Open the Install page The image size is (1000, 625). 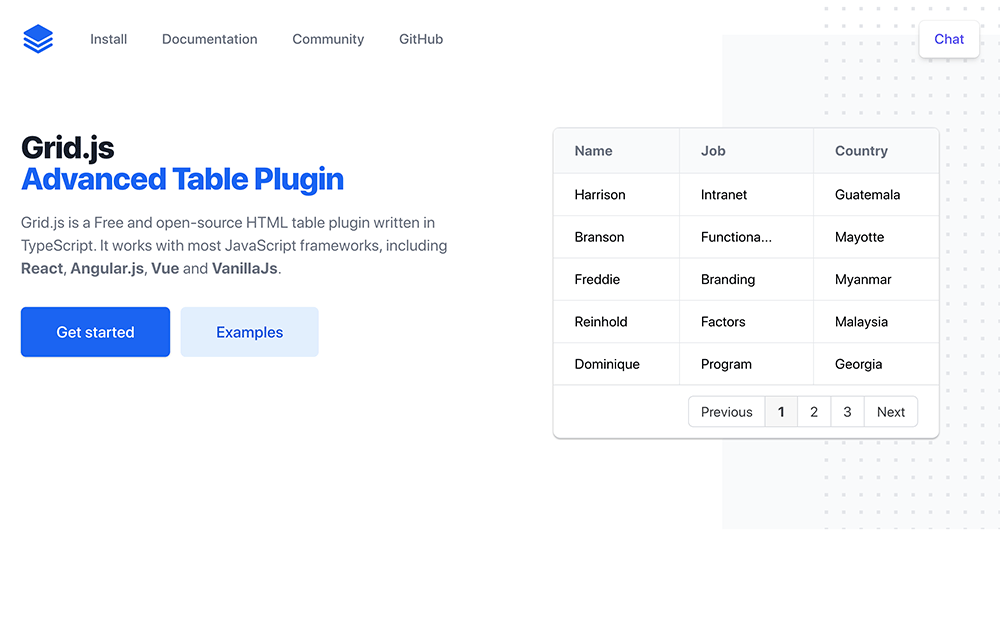(108, 39)
